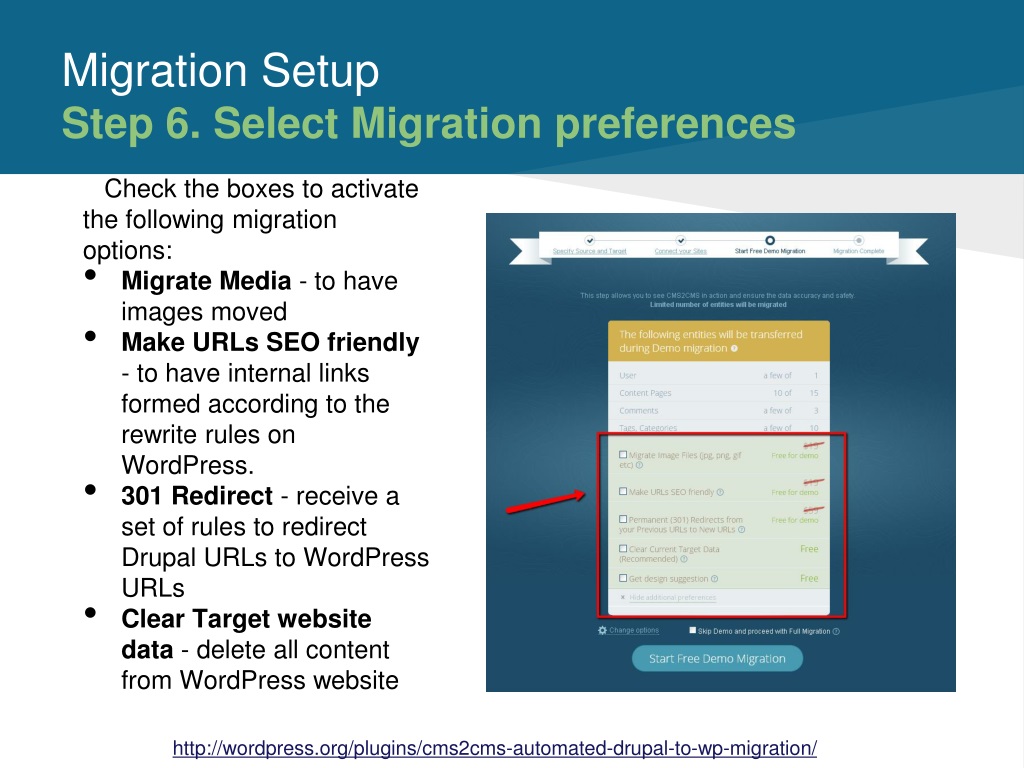Select the 'Comments' row label
The image size is (1024, 768).
click(x=639, y=411)
